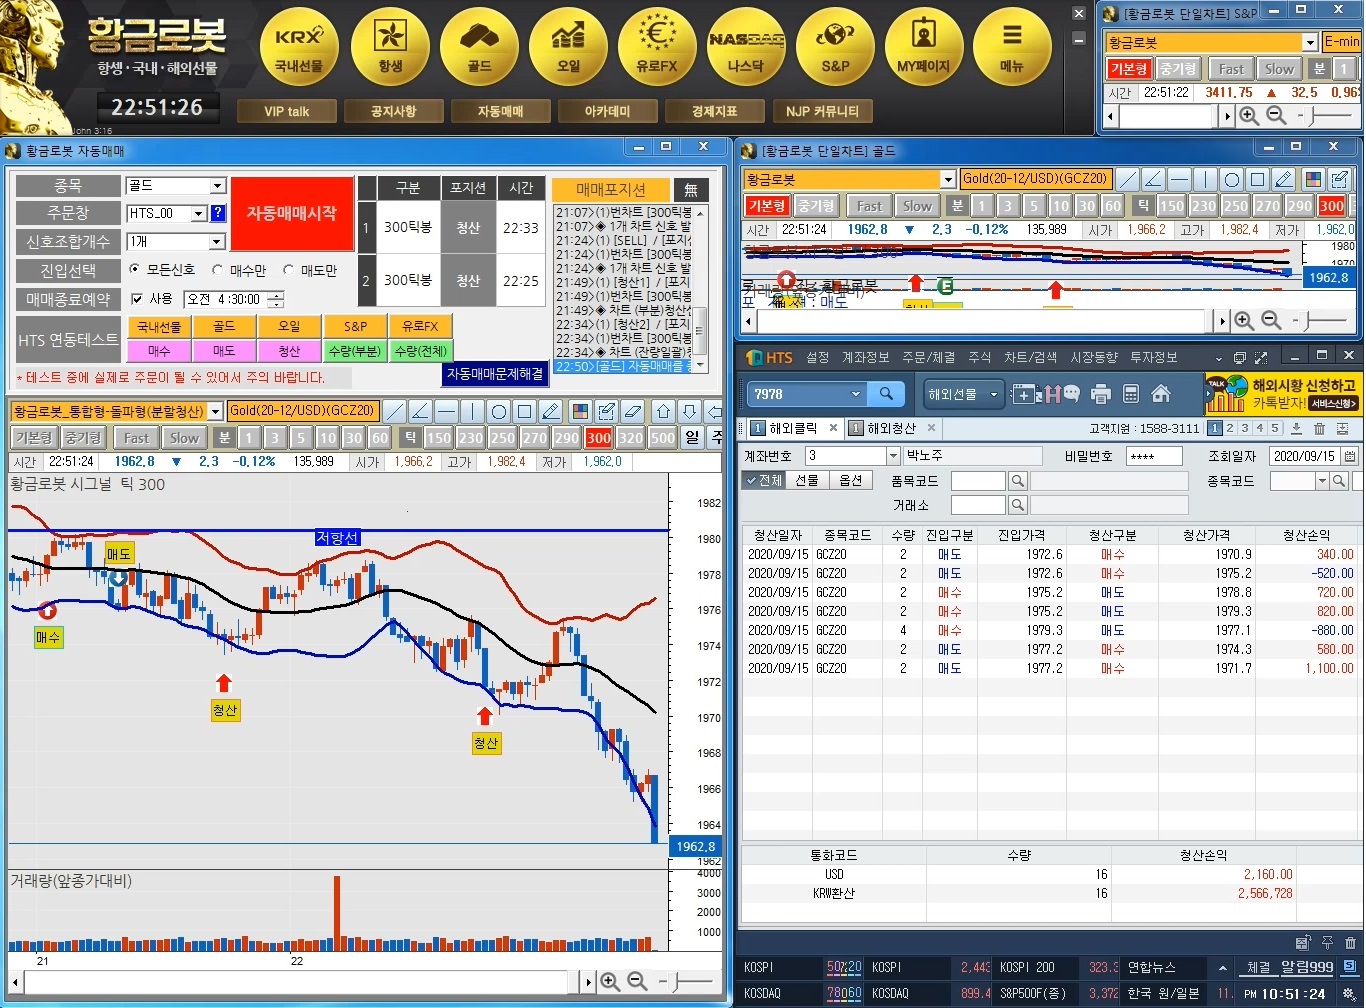Click the red 자동매매시작 button

click(292, 214)
